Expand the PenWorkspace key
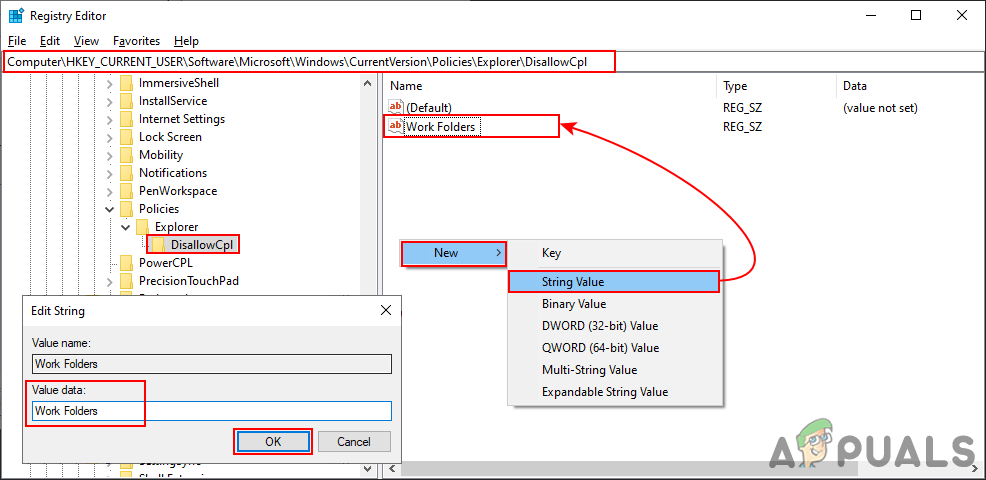986x480 pixels. coord(110,191)
